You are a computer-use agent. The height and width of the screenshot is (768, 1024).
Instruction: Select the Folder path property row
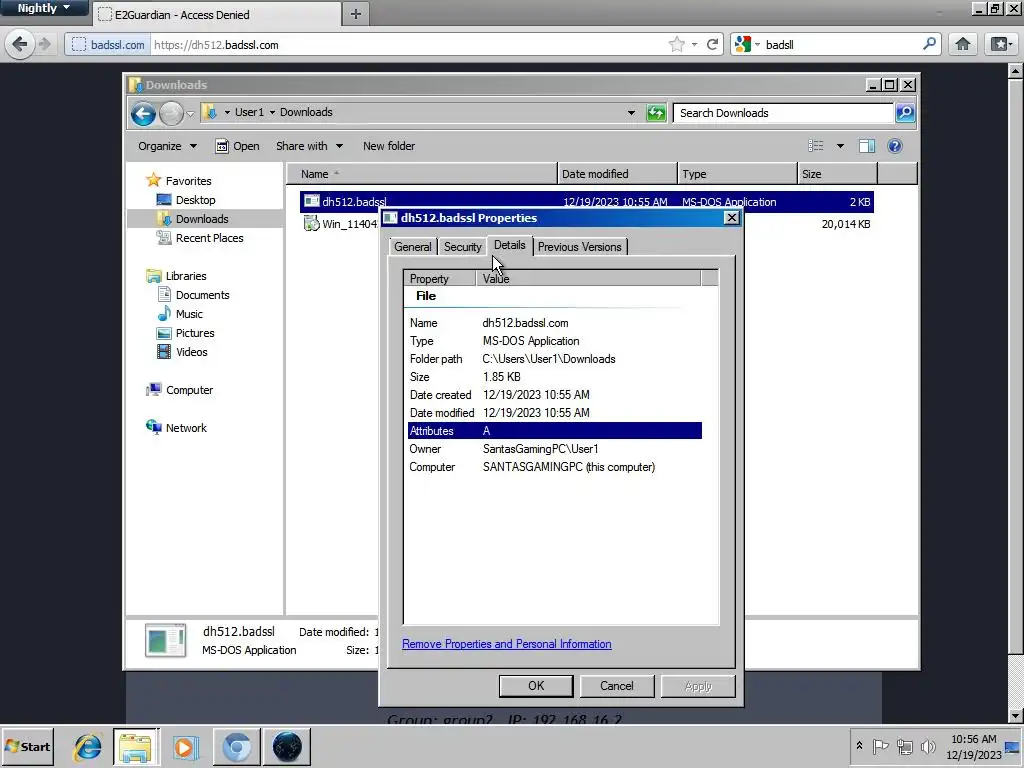(x=554, y=359)
